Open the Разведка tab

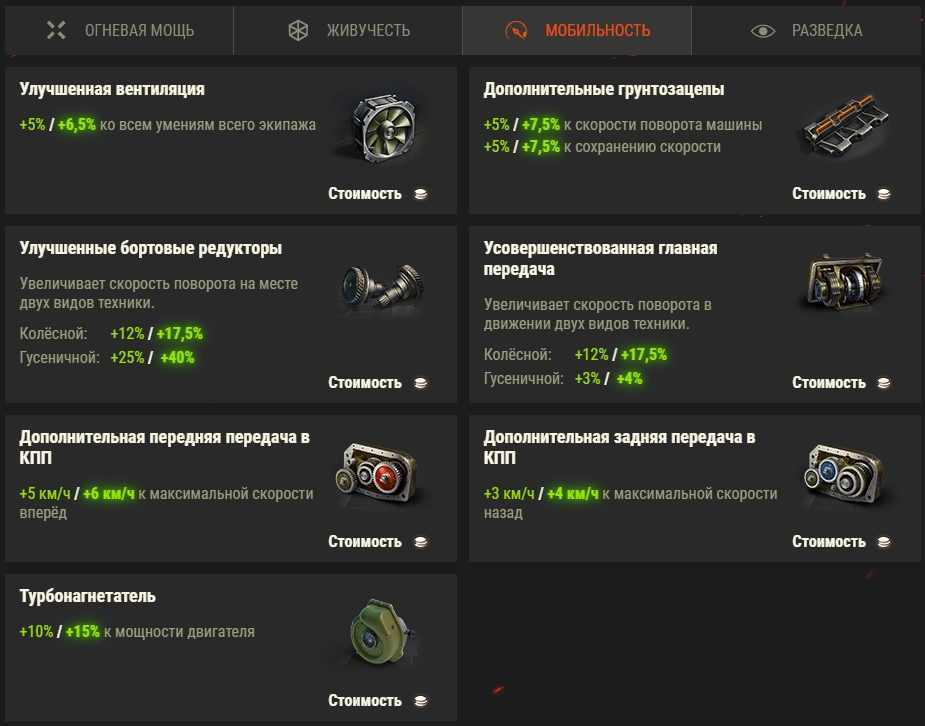click(807, 30)
